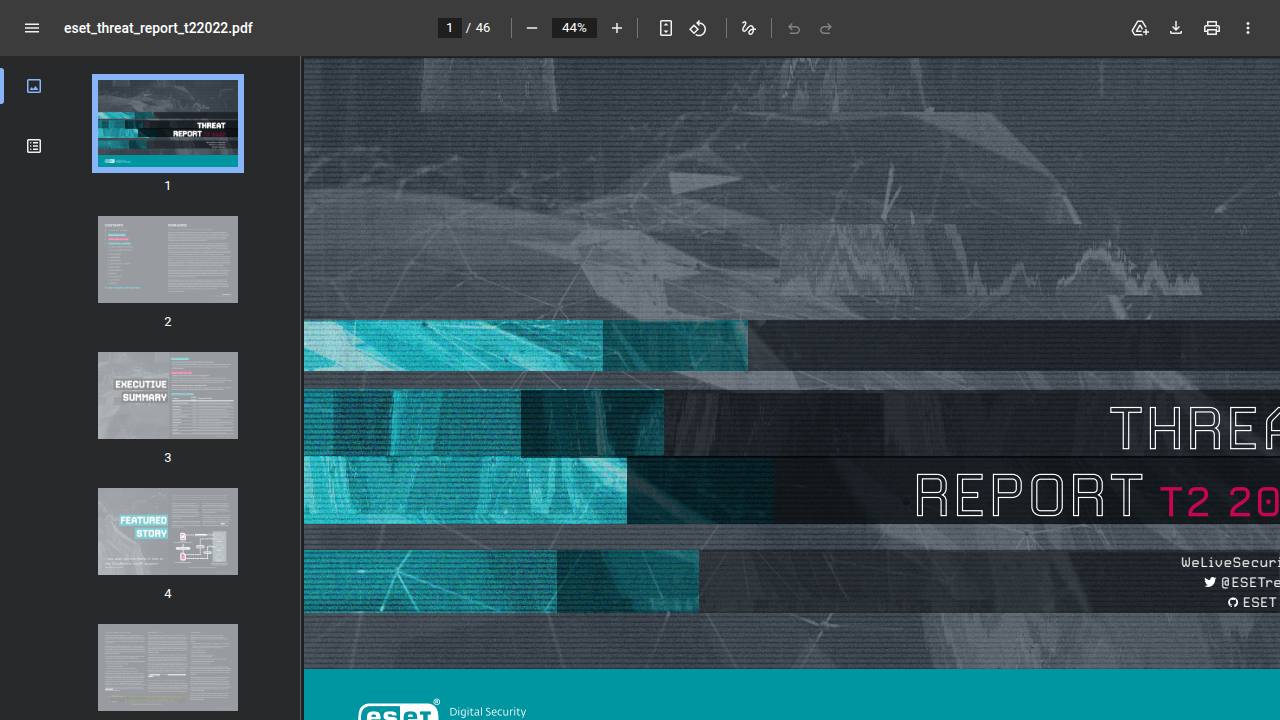Viewport: 1280px width, 720px height.
Task: Select page 1 thumbnail
Action: point(168,123)
